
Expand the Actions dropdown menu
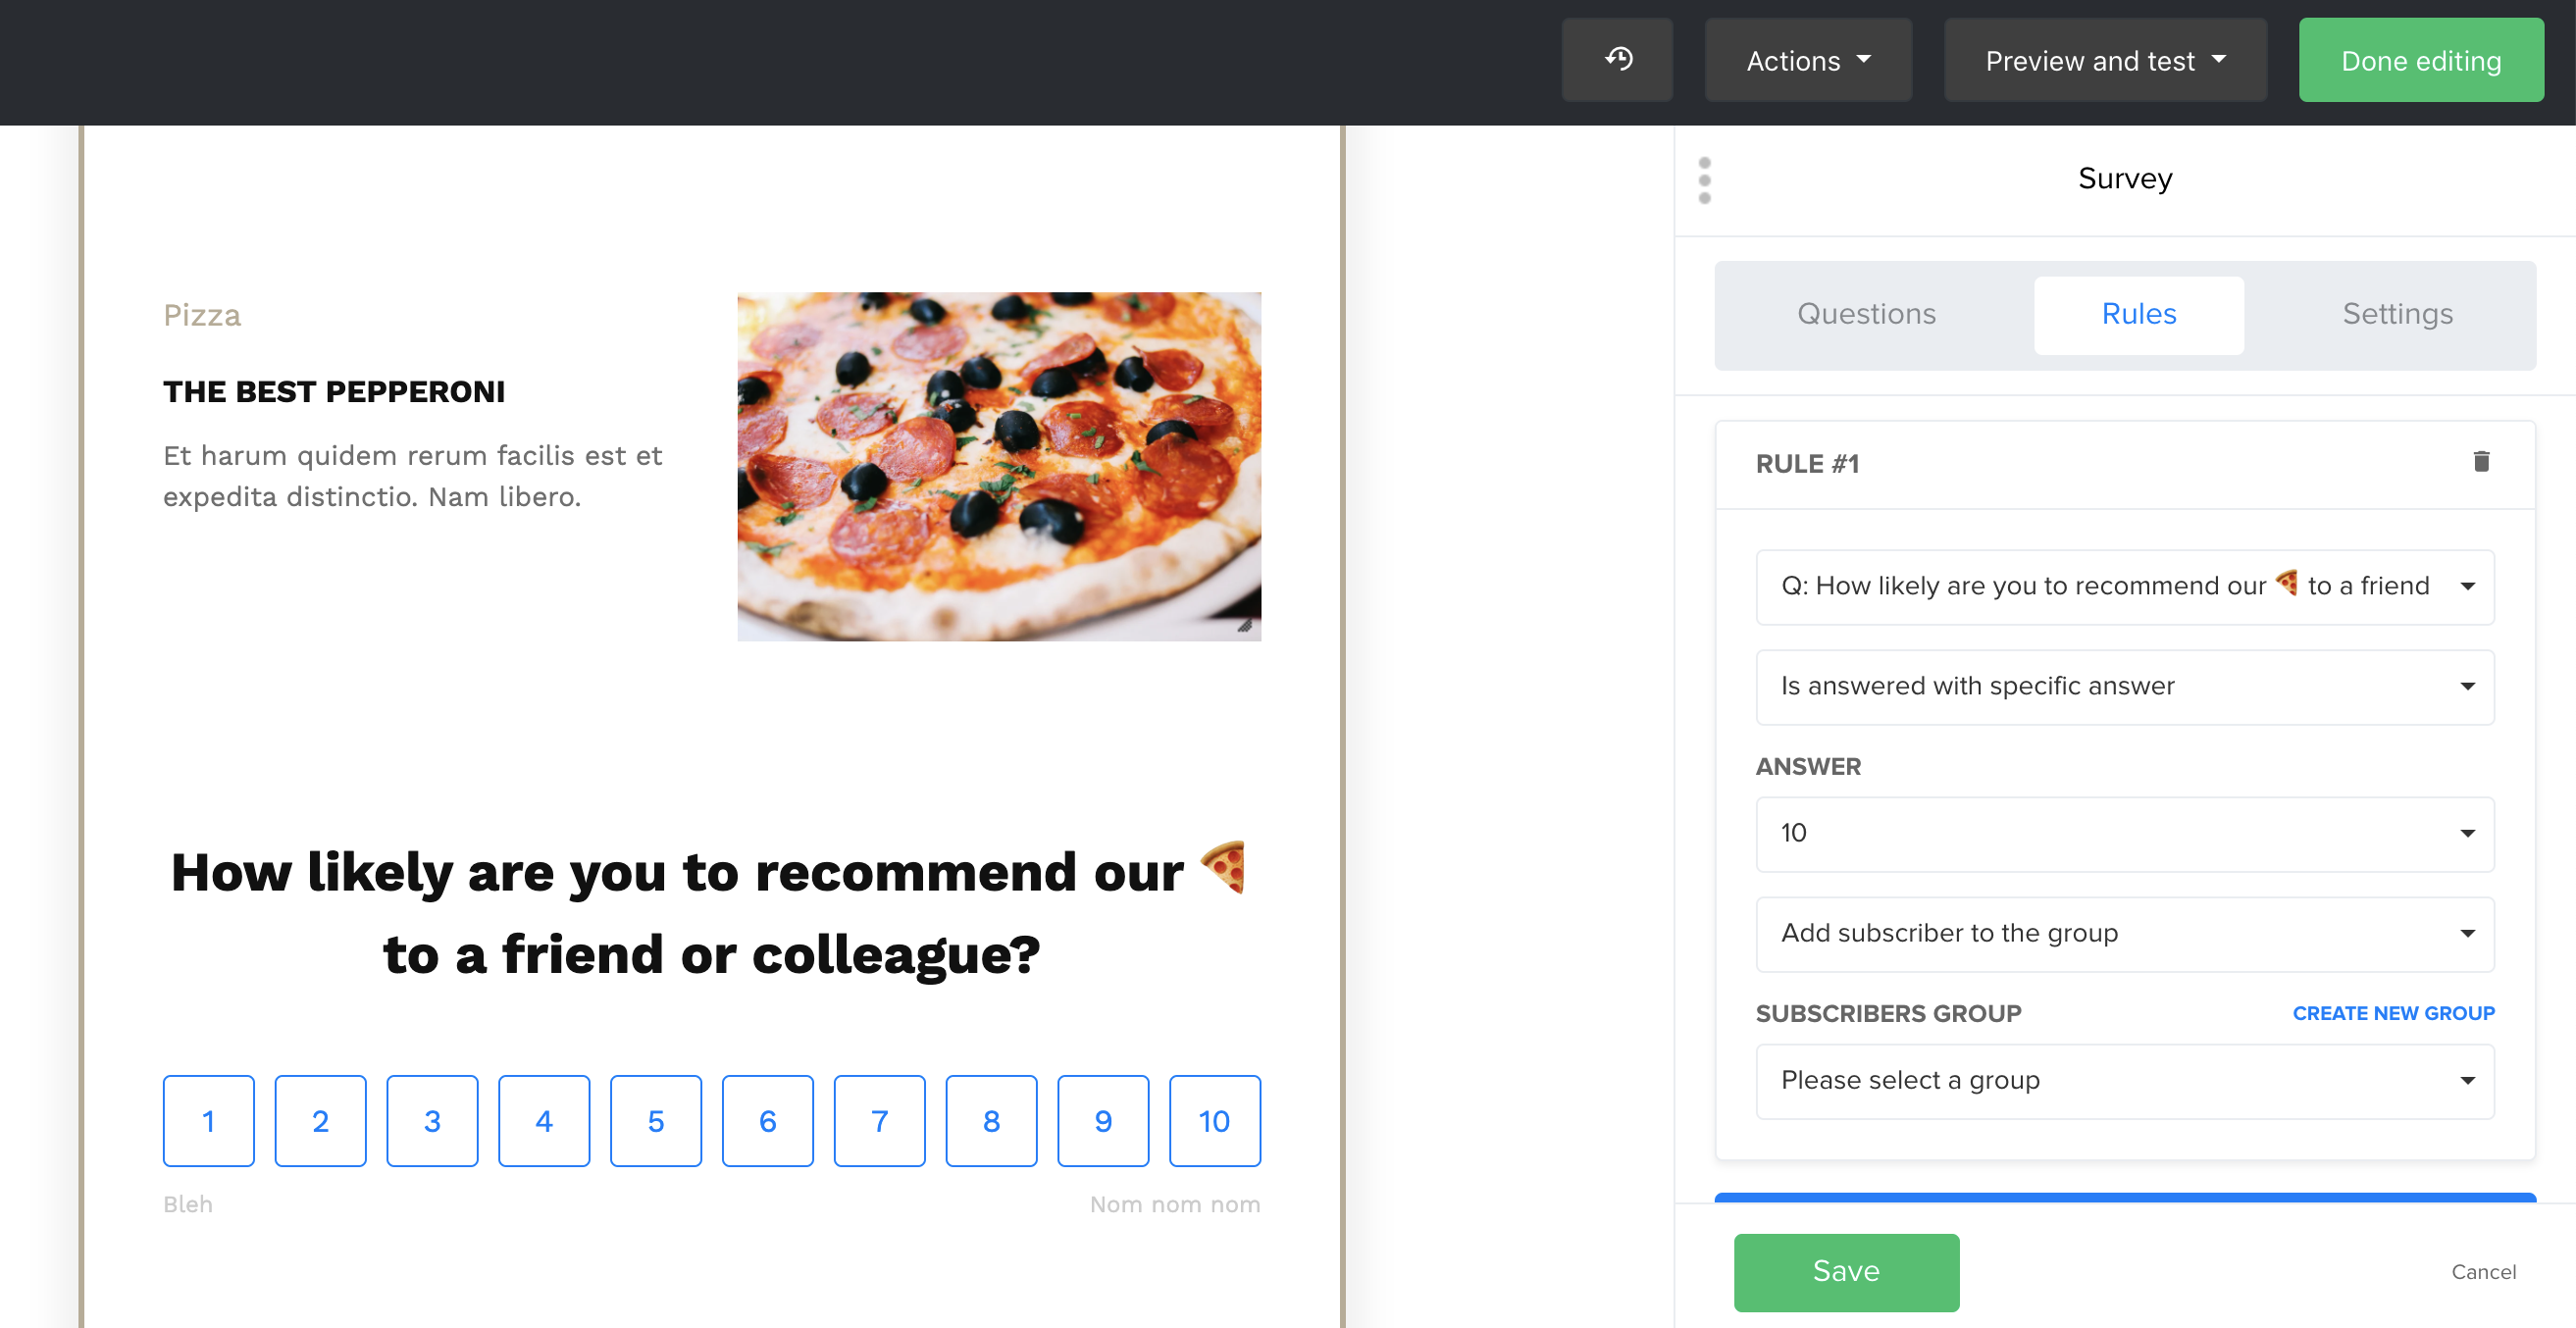coord(1808,60)
